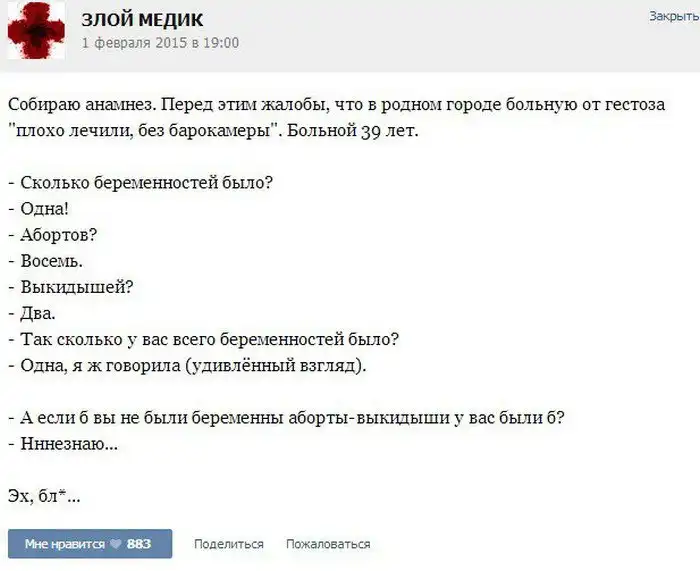Open the post date 1 февраля 2015
700x571 pixels.
pyautogui.click(x=160, y=43)
